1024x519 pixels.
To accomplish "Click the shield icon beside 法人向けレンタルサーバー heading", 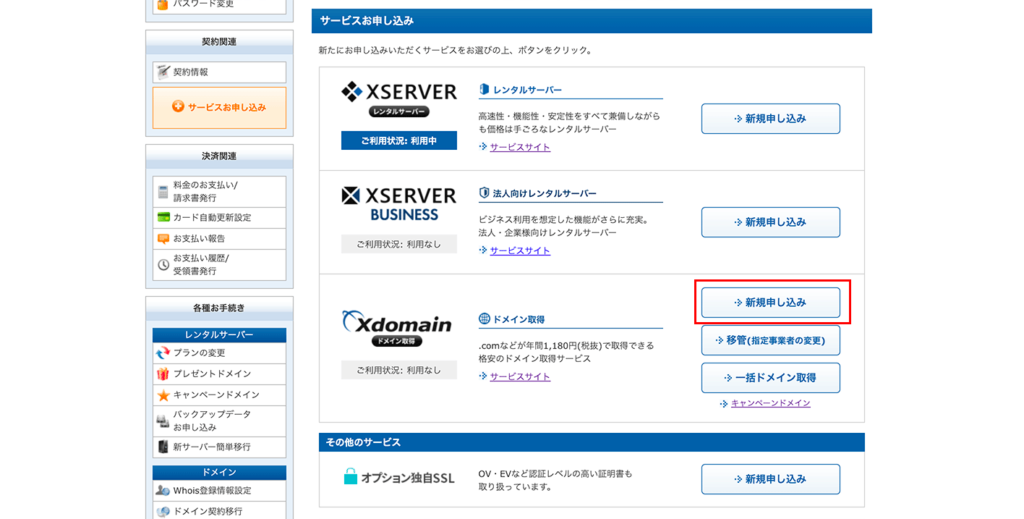I will tap(484, 193).
